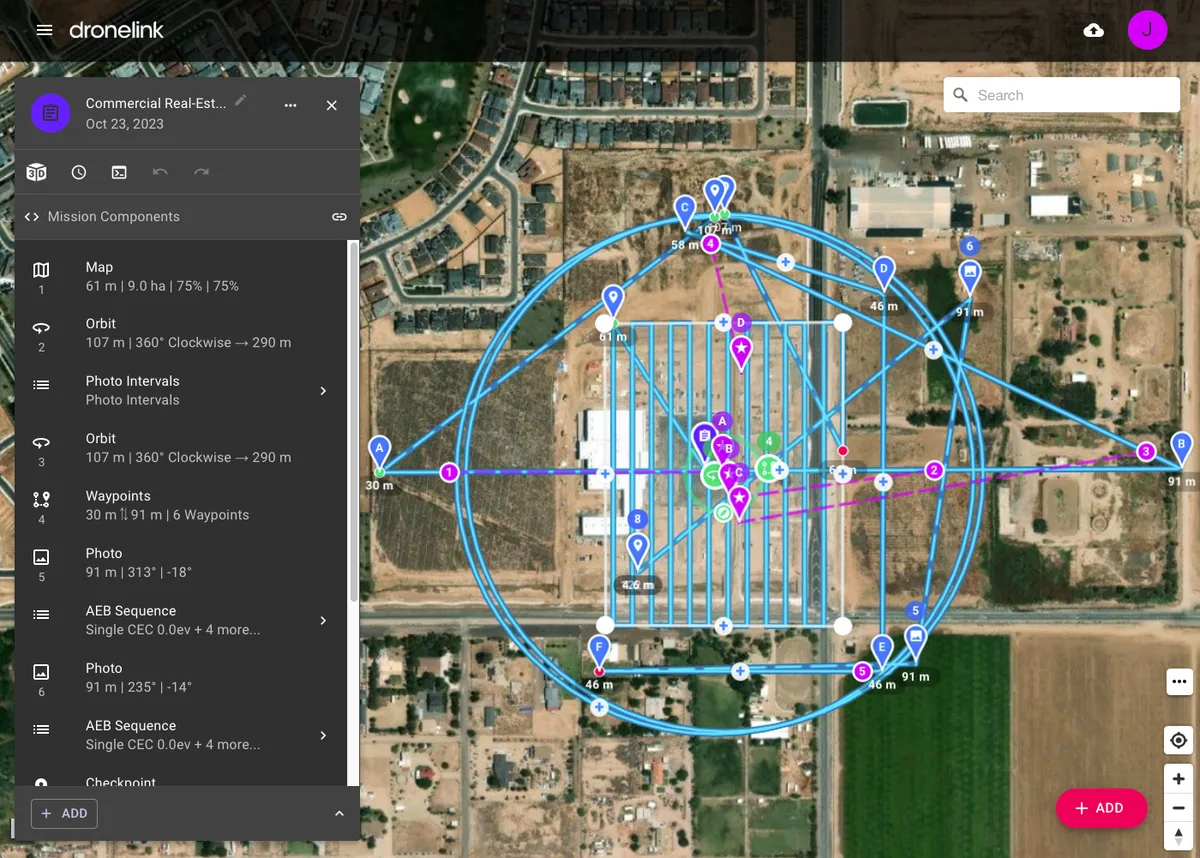Click the cloud upload icon

(1094, 30)
